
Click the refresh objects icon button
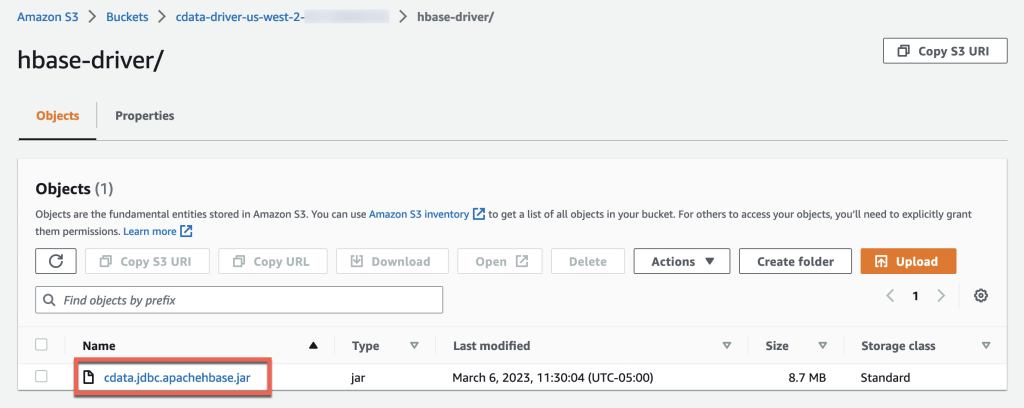pos(56,261)
